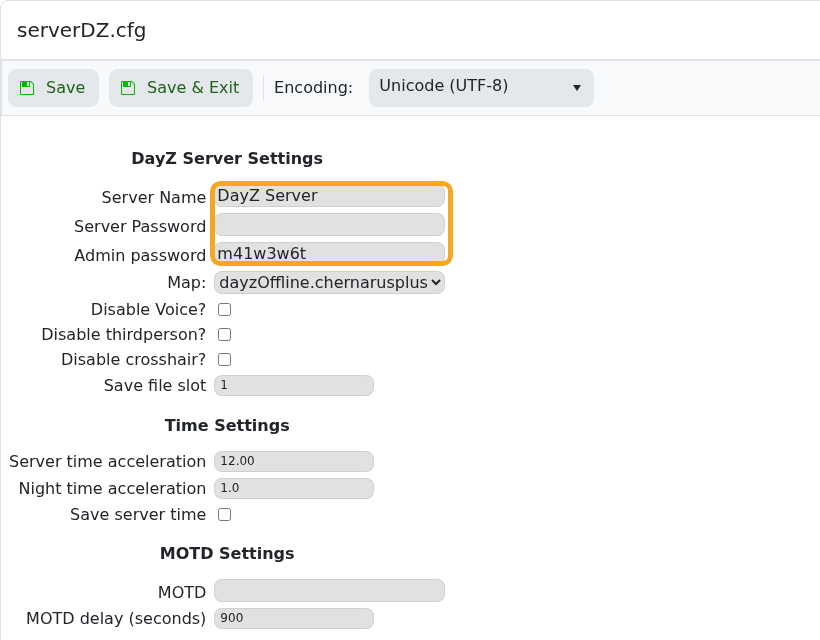Click the Encoding: label

click(x=313, y=87)
